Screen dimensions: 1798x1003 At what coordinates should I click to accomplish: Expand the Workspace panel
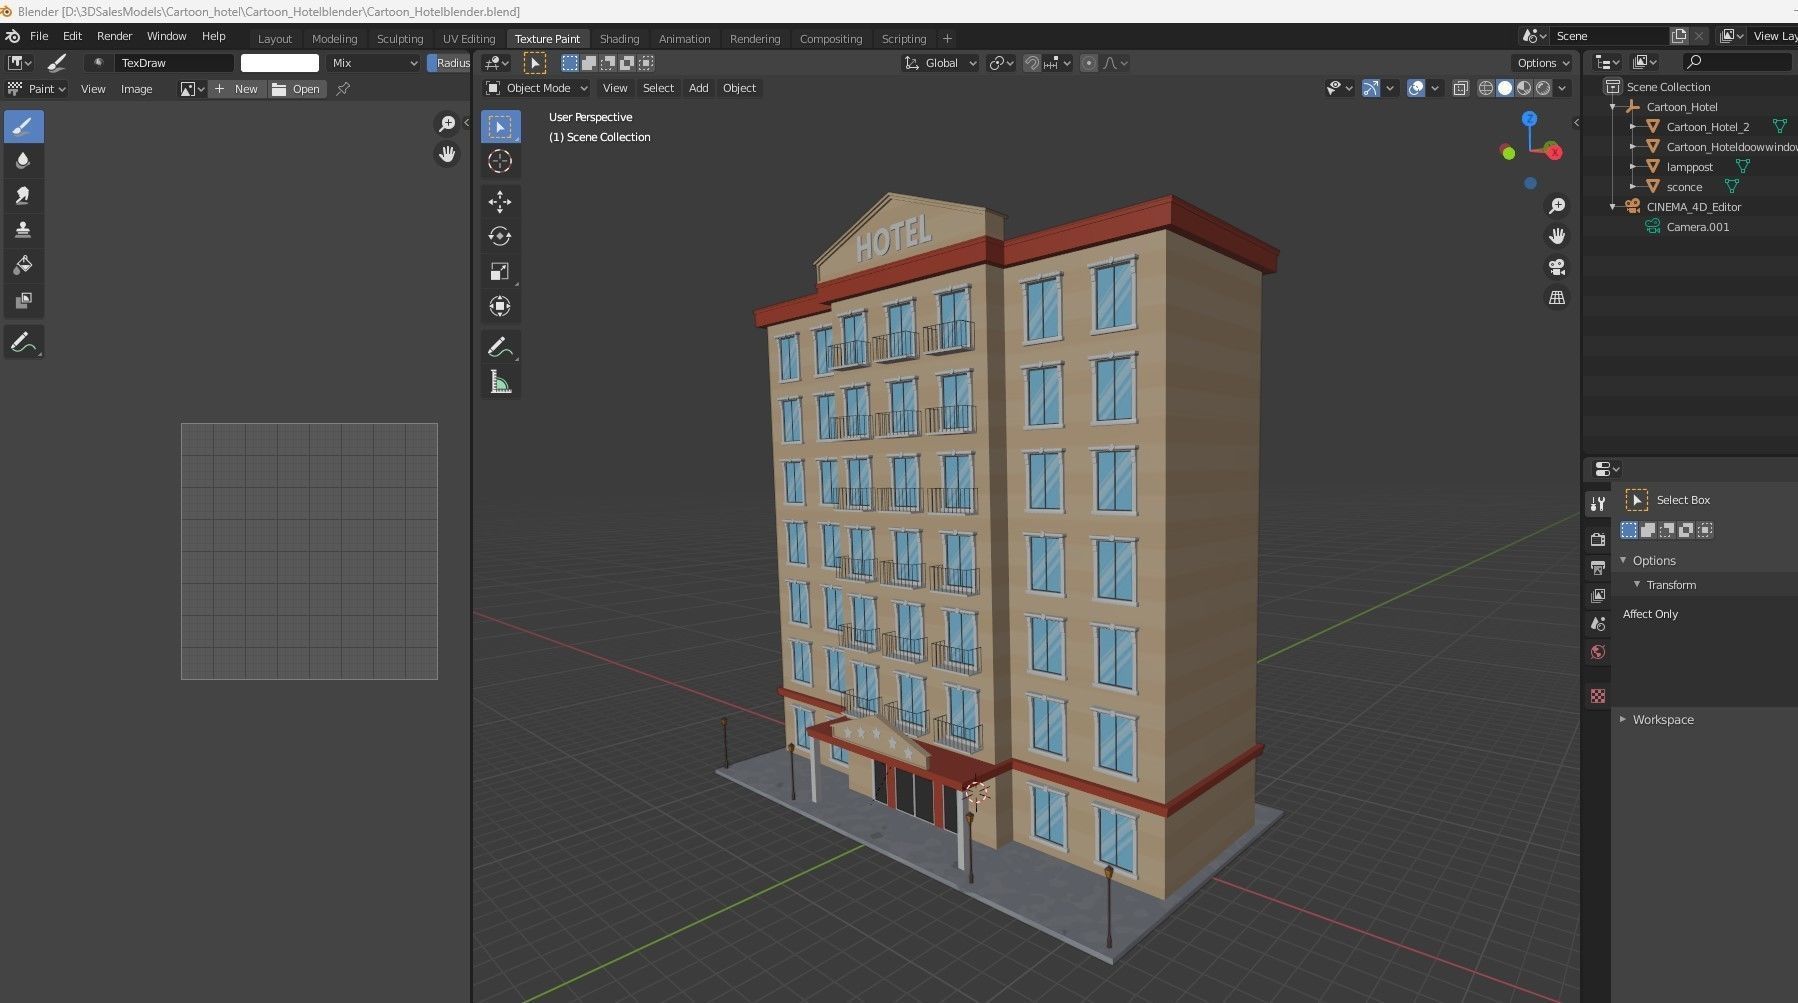(1623, 720)
